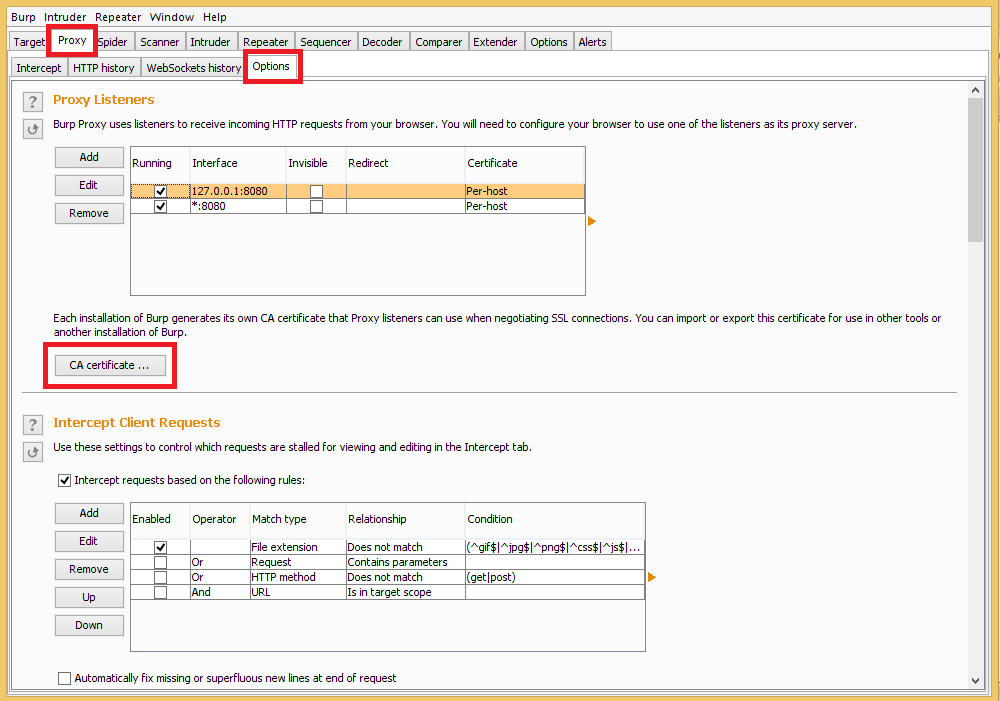Click the restore defaults arrow beside Proxy Listeners
The image size is (1000, 701).
(32, 128)
